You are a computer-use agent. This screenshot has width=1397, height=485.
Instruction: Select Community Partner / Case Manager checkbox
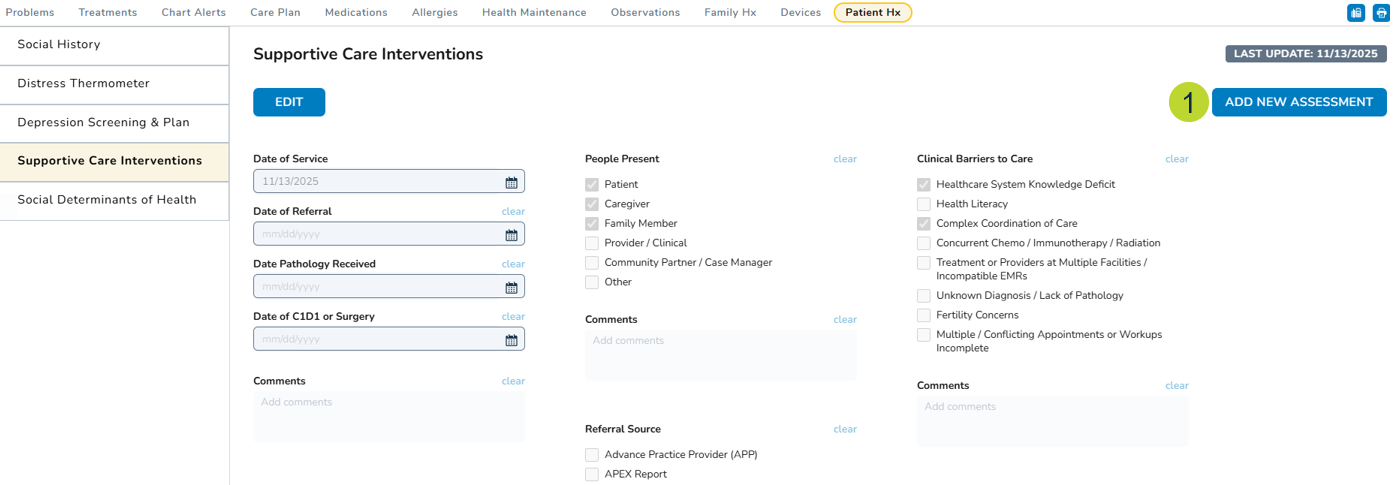pyautogui.click(x=592, y=263)
